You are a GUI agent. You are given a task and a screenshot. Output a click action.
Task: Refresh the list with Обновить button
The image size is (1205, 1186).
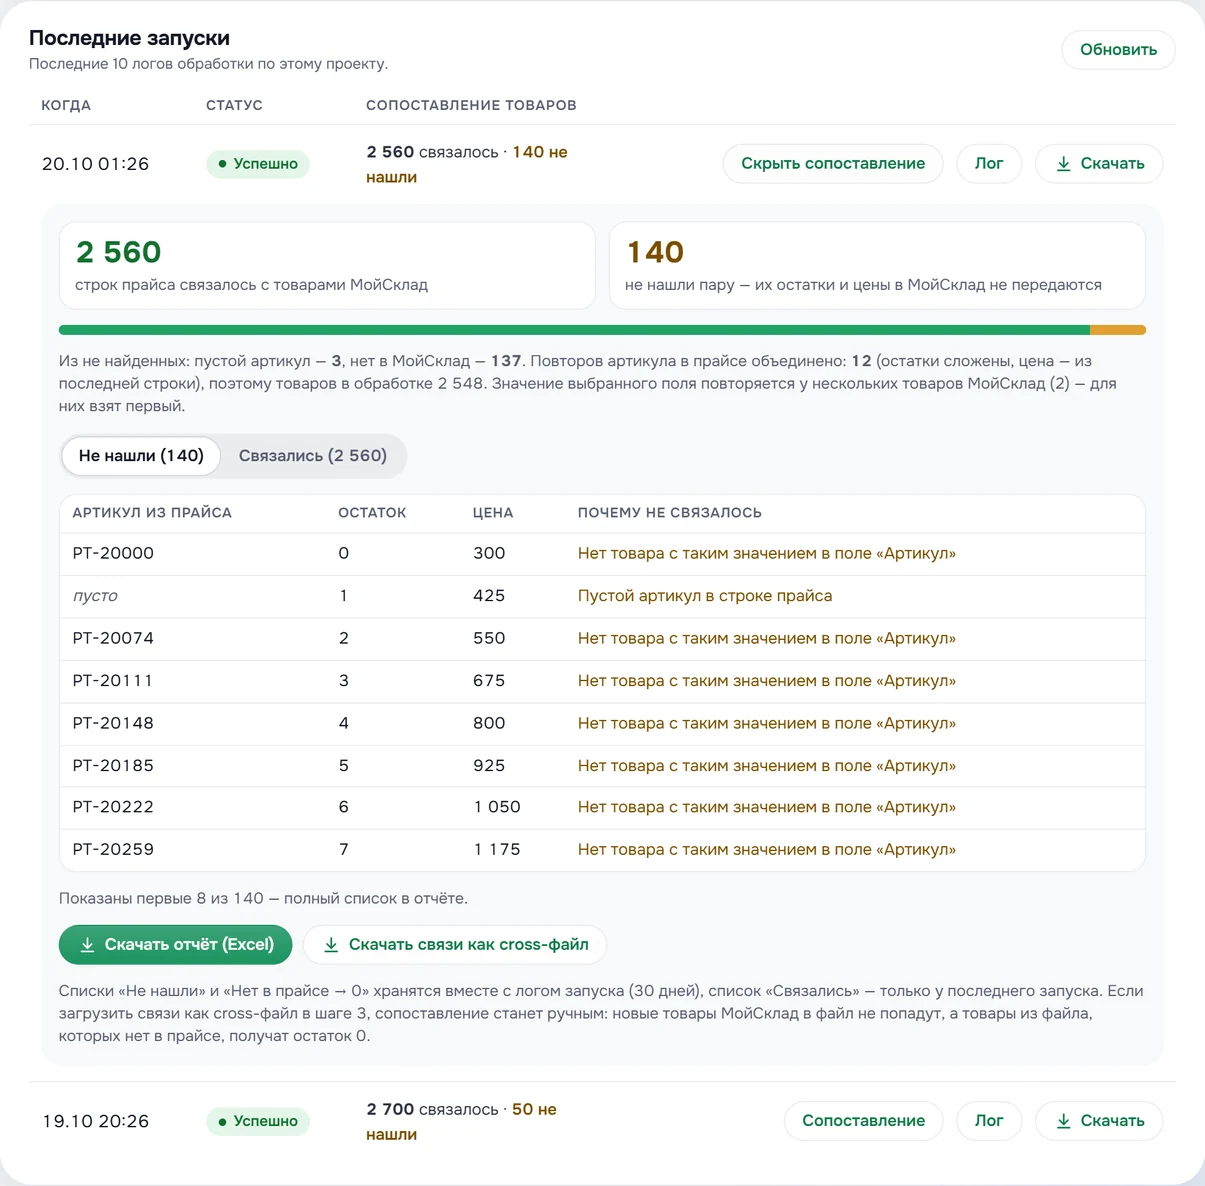click(x=1118, y=50)
